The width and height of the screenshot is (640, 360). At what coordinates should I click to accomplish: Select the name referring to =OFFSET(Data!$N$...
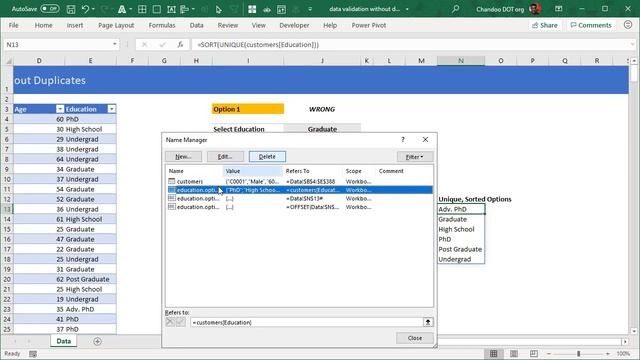[x=299, y=207]
